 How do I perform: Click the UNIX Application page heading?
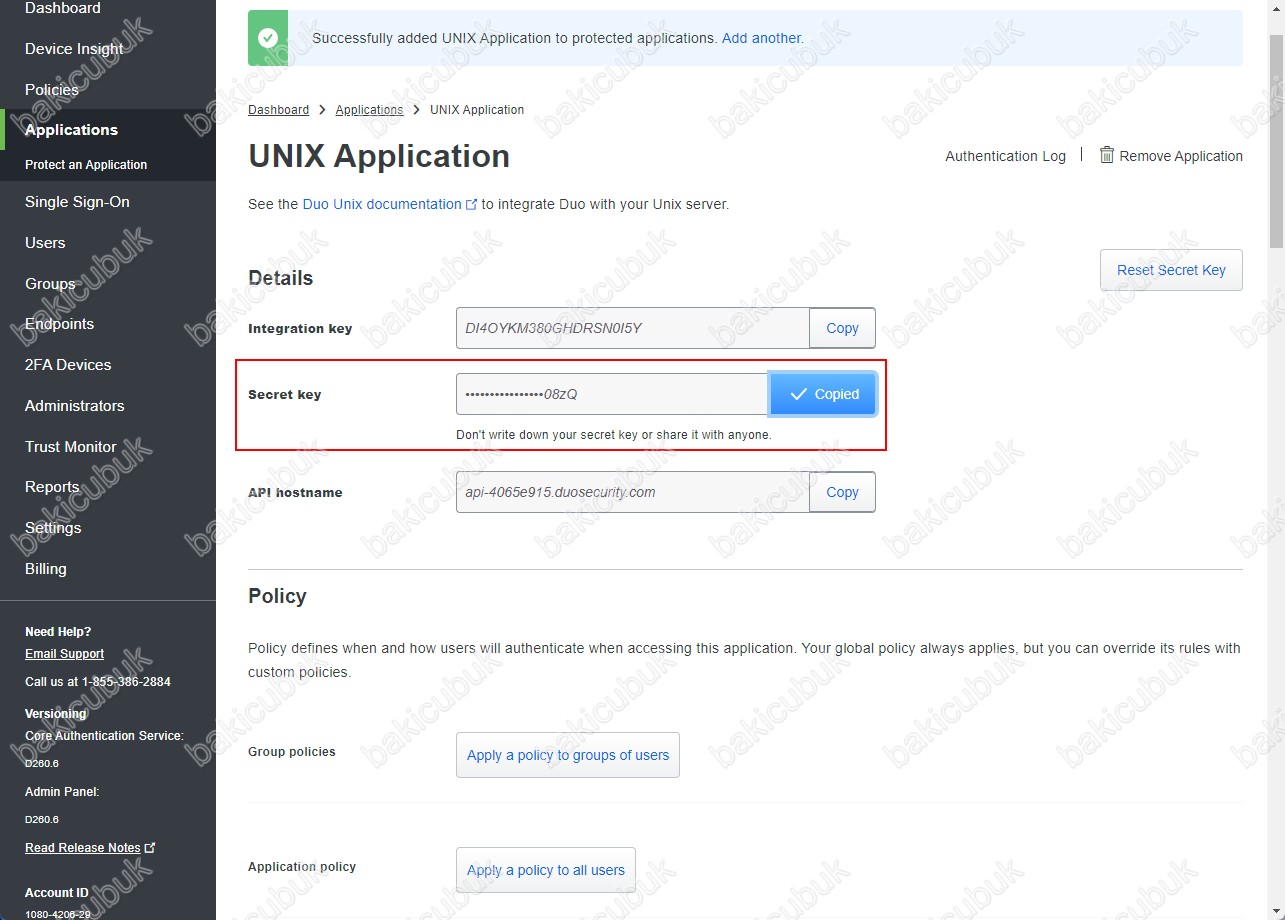click(379, 156)
